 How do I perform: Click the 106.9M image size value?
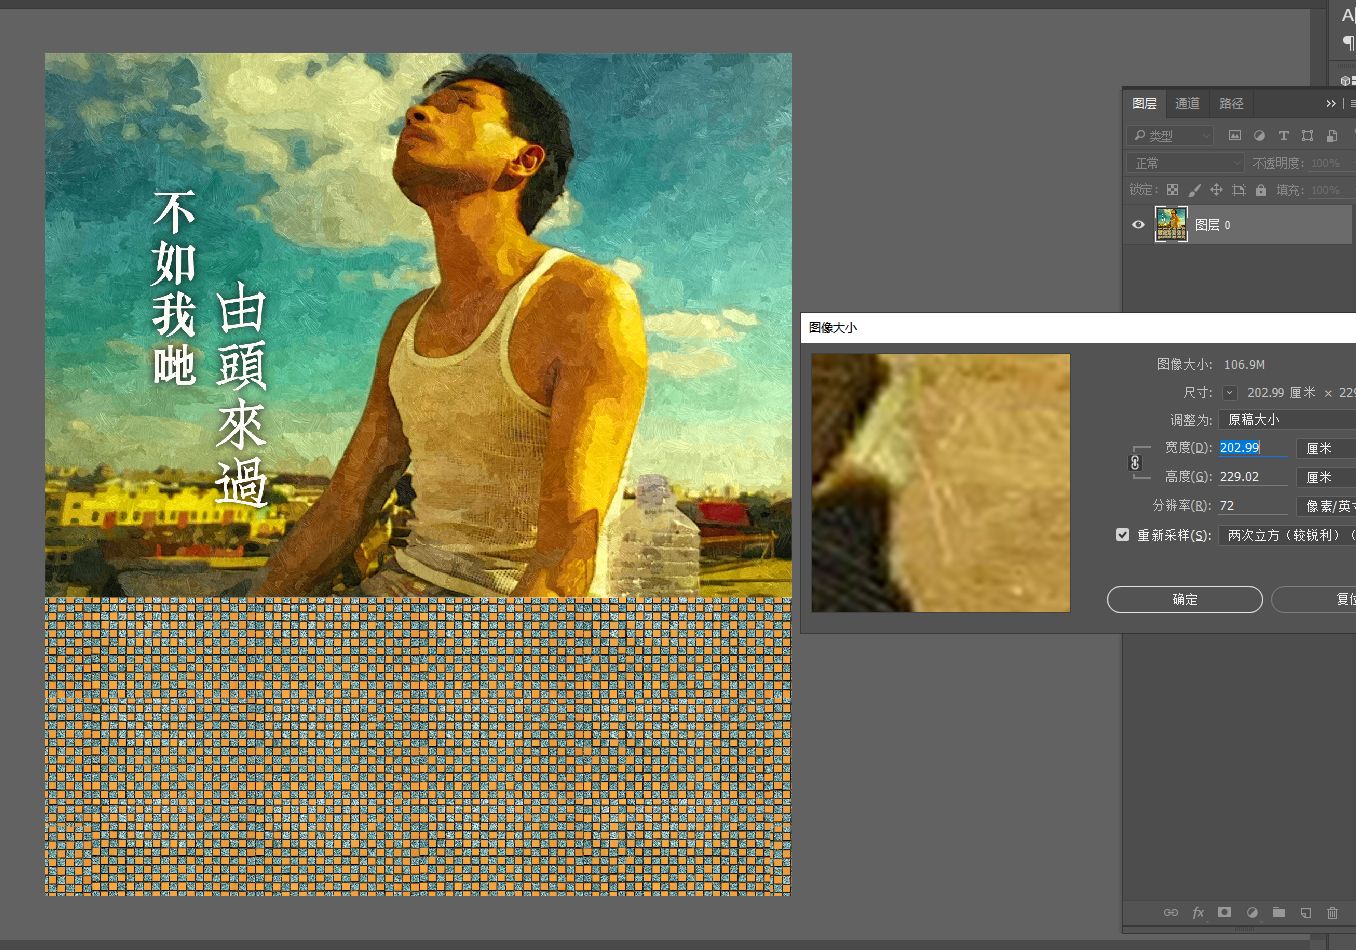click(1244, 365)
